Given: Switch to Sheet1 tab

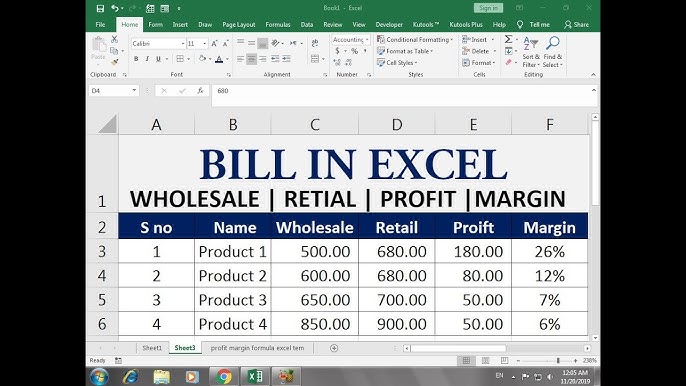Looking at the screenshot, I should [x=152, y=348].
